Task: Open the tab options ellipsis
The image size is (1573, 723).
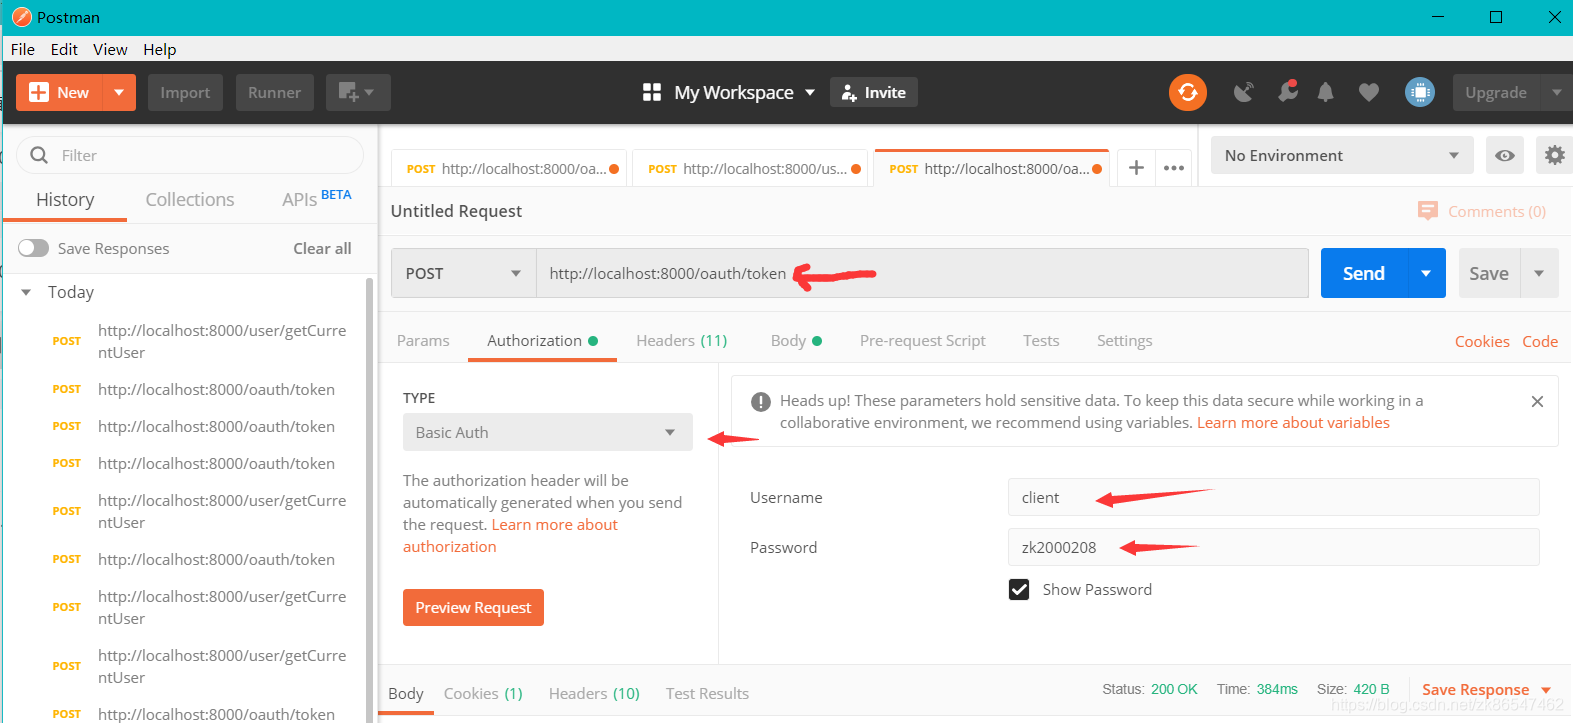Action: pos(1174,168)
